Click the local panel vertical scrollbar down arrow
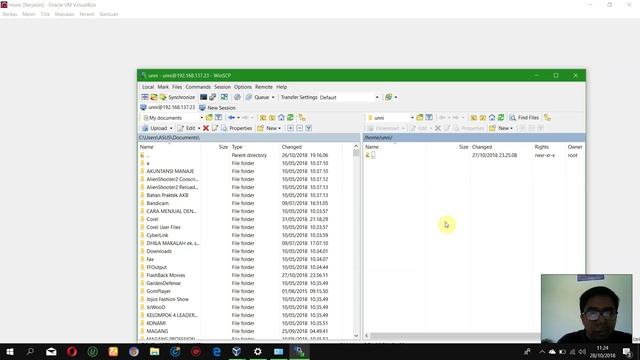 356,336
